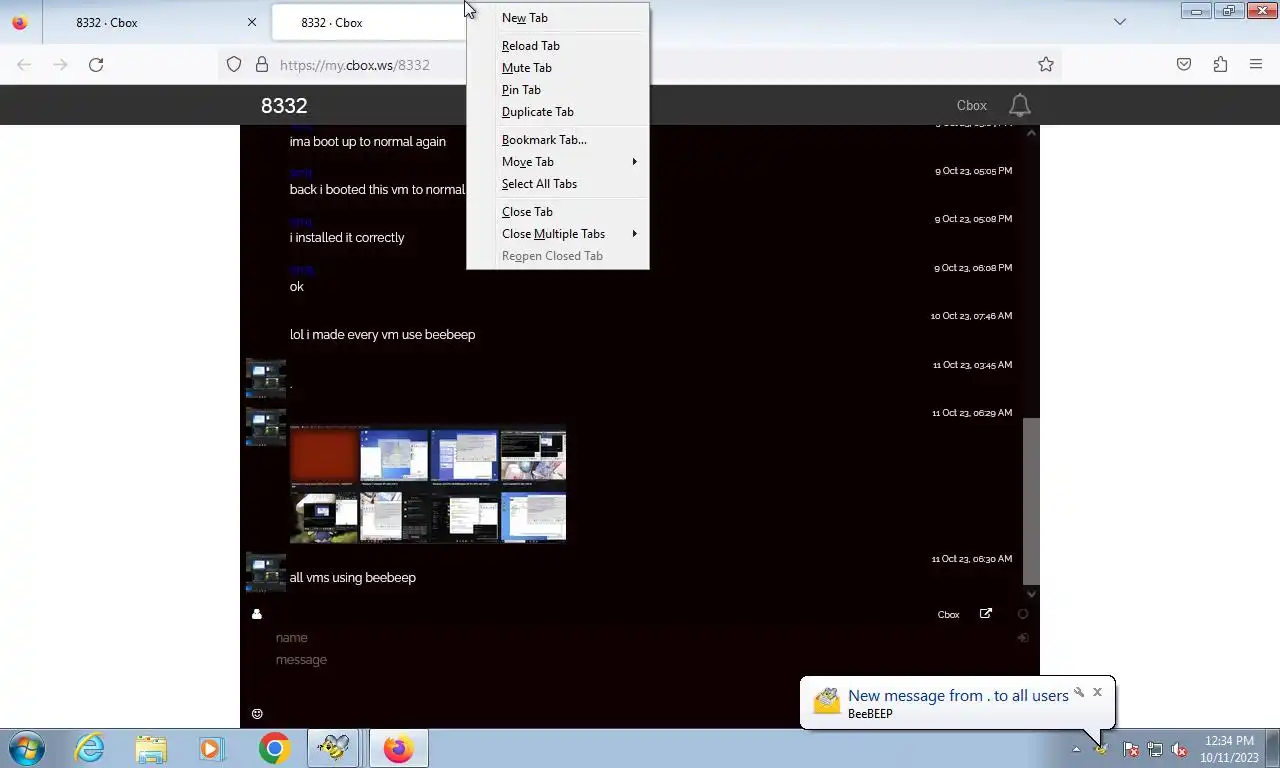This screenshot has height=768, width=1280.
Task: Click the Cbox link in the header
Action: pyautogui.click(x=972, y=105)
